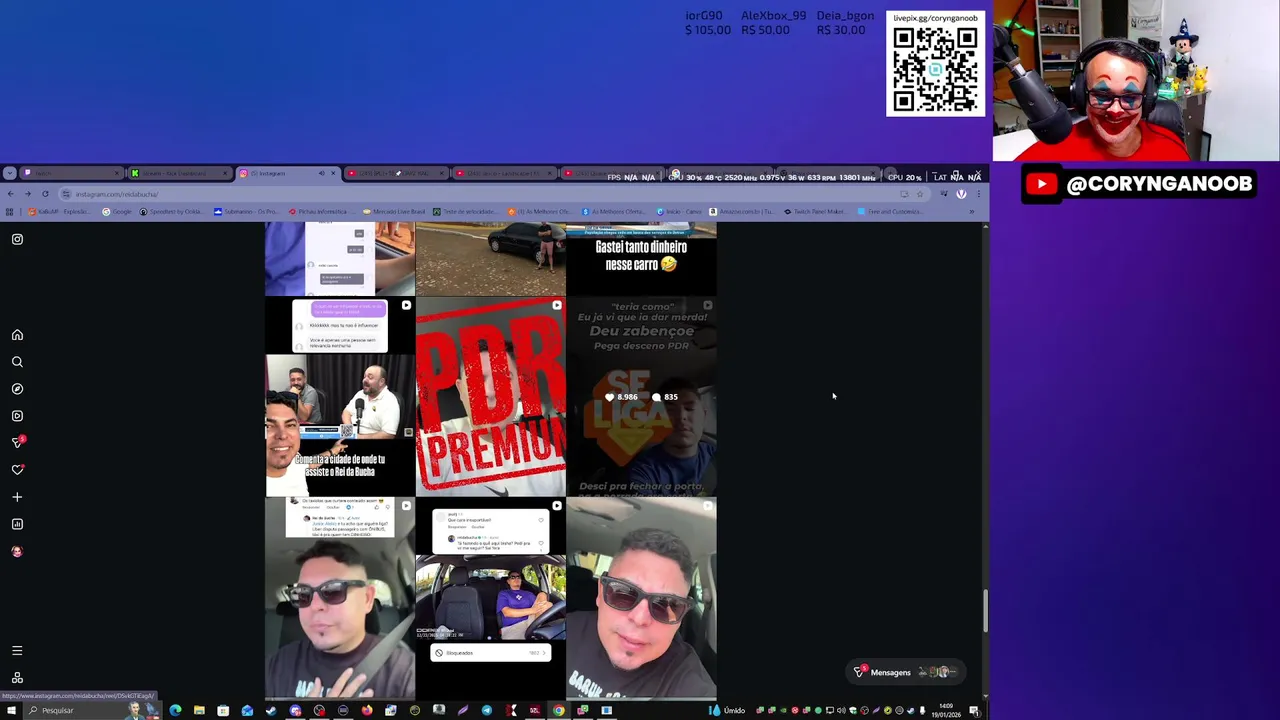This screenshot has width=1280, height=720.
Task: Open Instagram Search from sidebar
Action: tap(17, 362)
